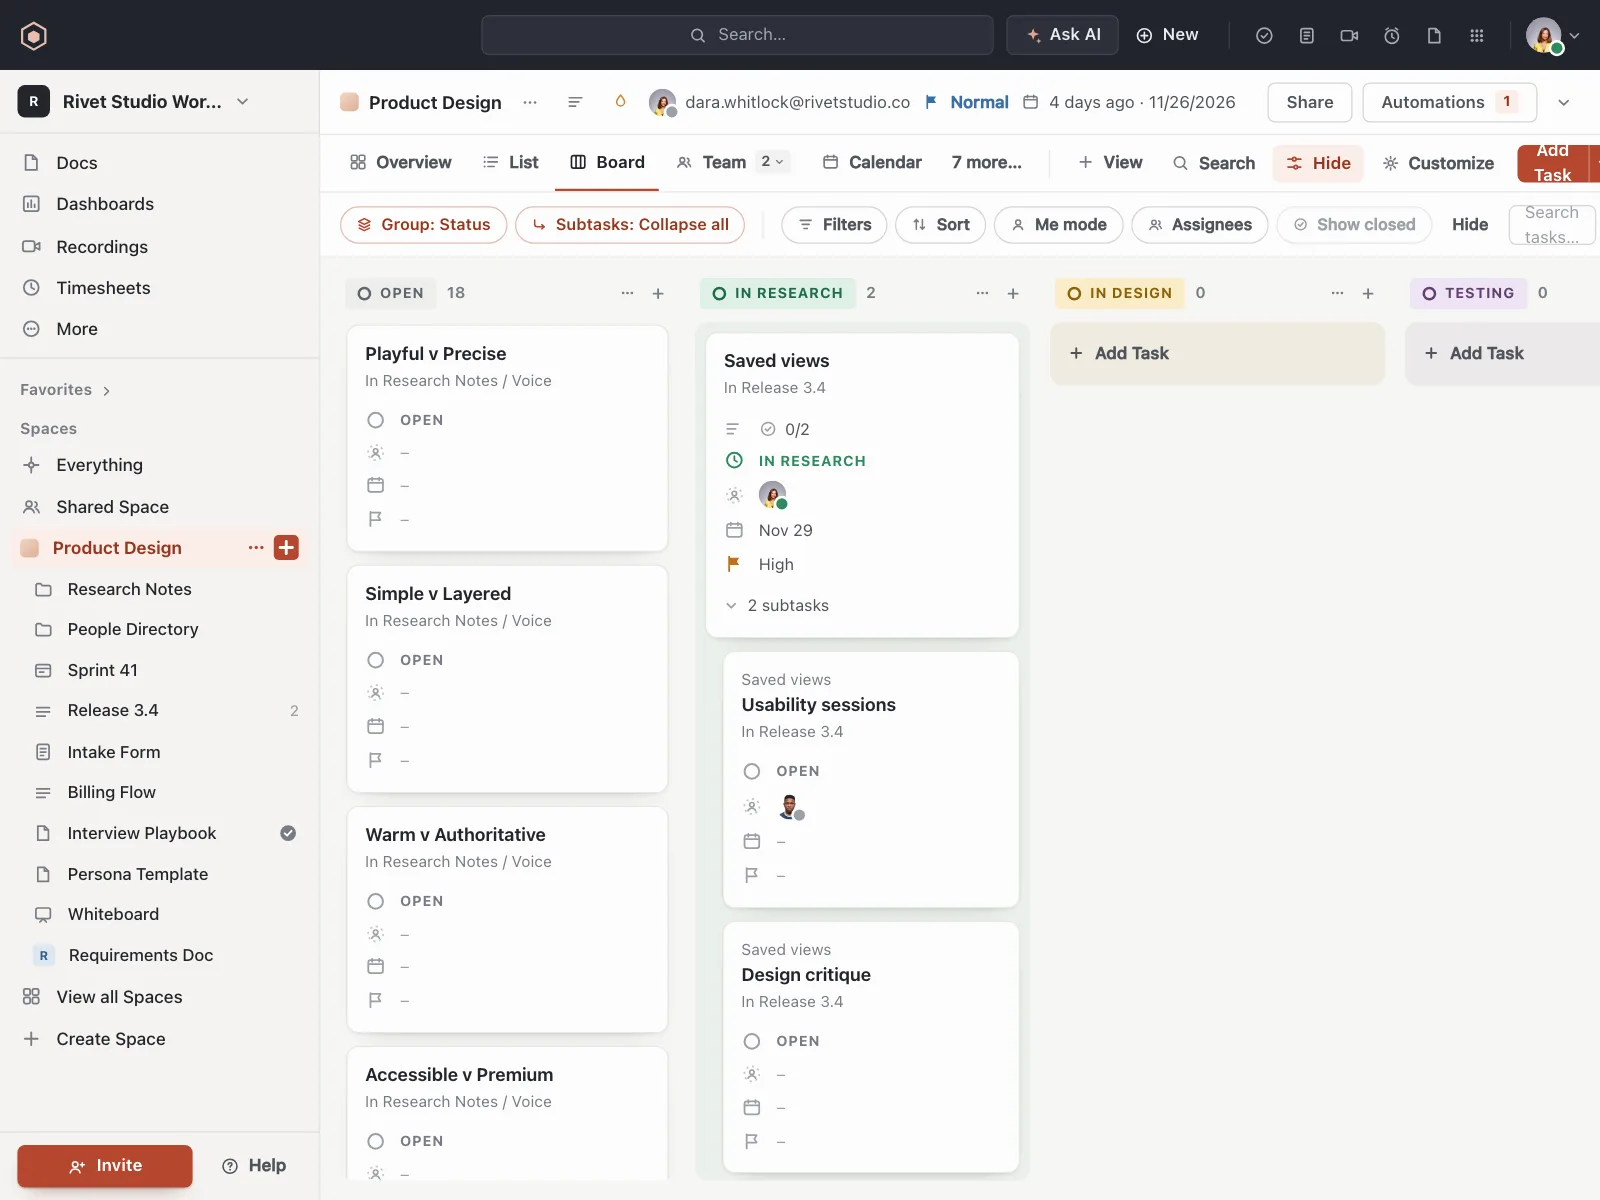
Task: Click the High priority flag on Saved views
Action: (x=733, y=564)
